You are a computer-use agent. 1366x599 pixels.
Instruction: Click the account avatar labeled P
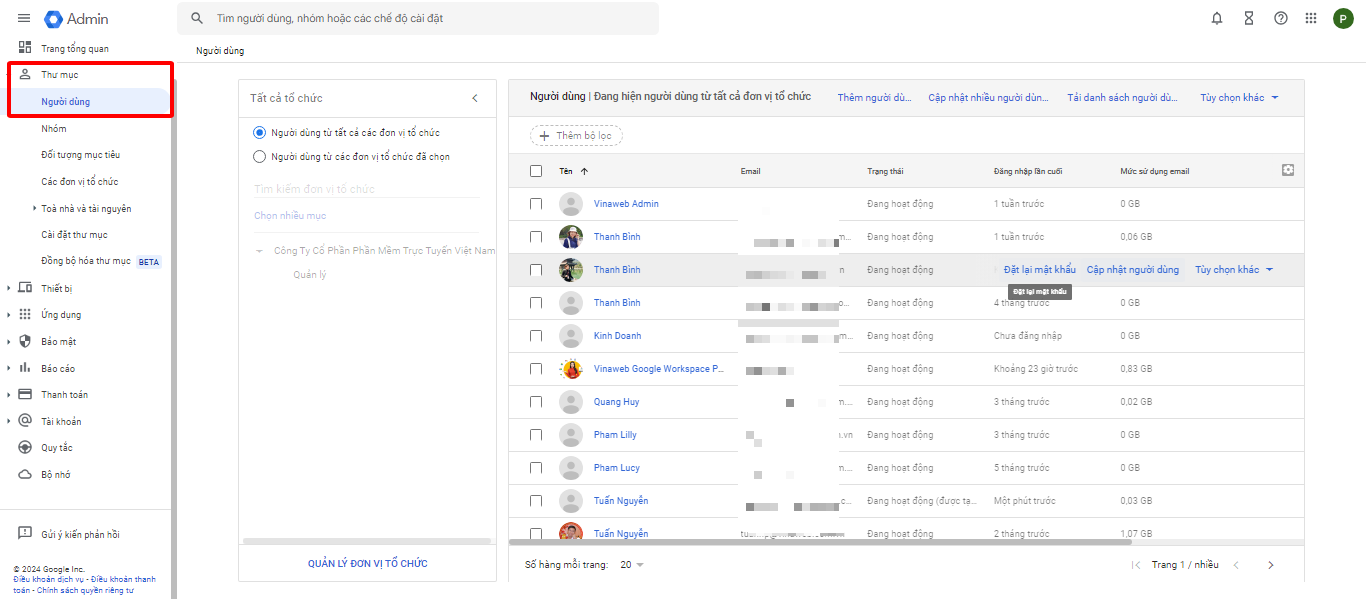[x=1343, y=18]
